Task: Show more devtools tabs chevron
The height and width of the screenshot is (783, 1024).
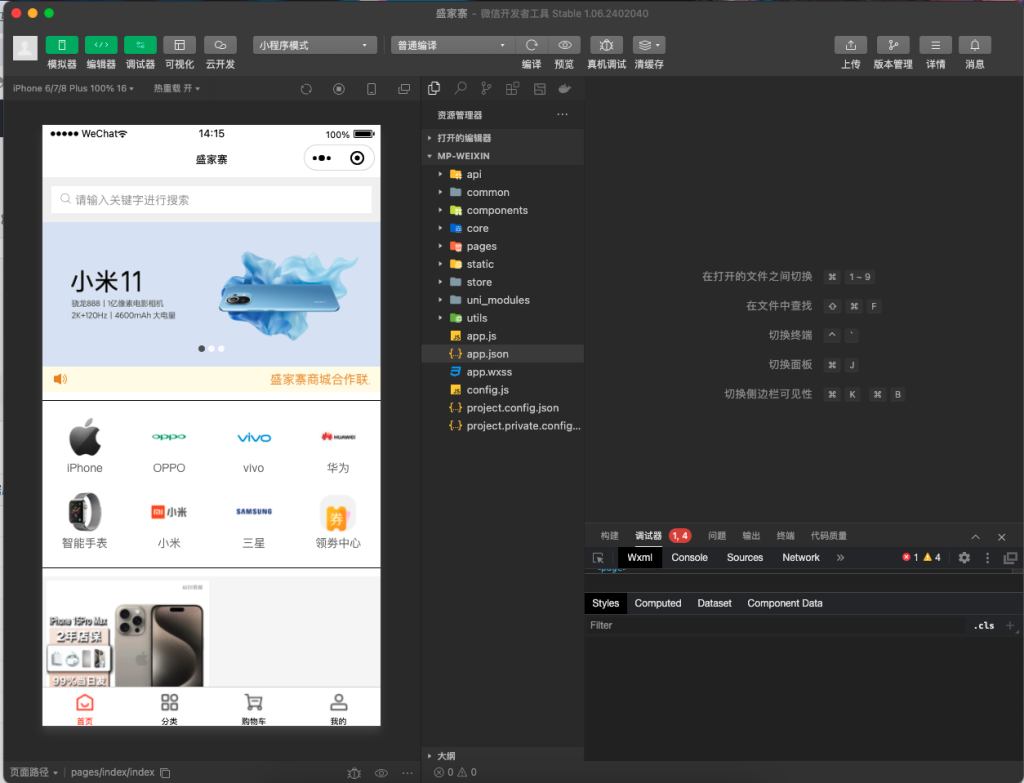Action: point(840,557)
